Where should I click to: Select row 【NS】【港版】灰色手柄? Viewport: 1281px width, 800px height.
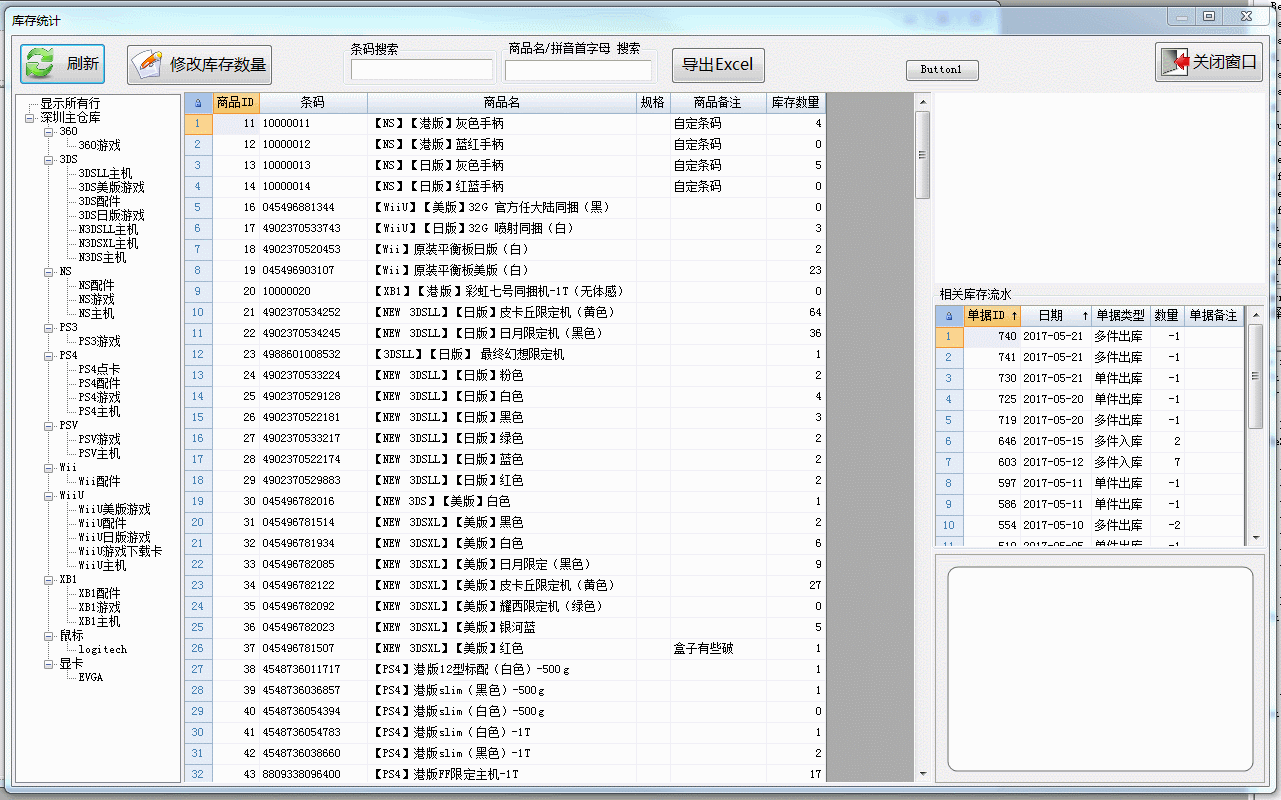pyautogui.click(x=505, y=124)
